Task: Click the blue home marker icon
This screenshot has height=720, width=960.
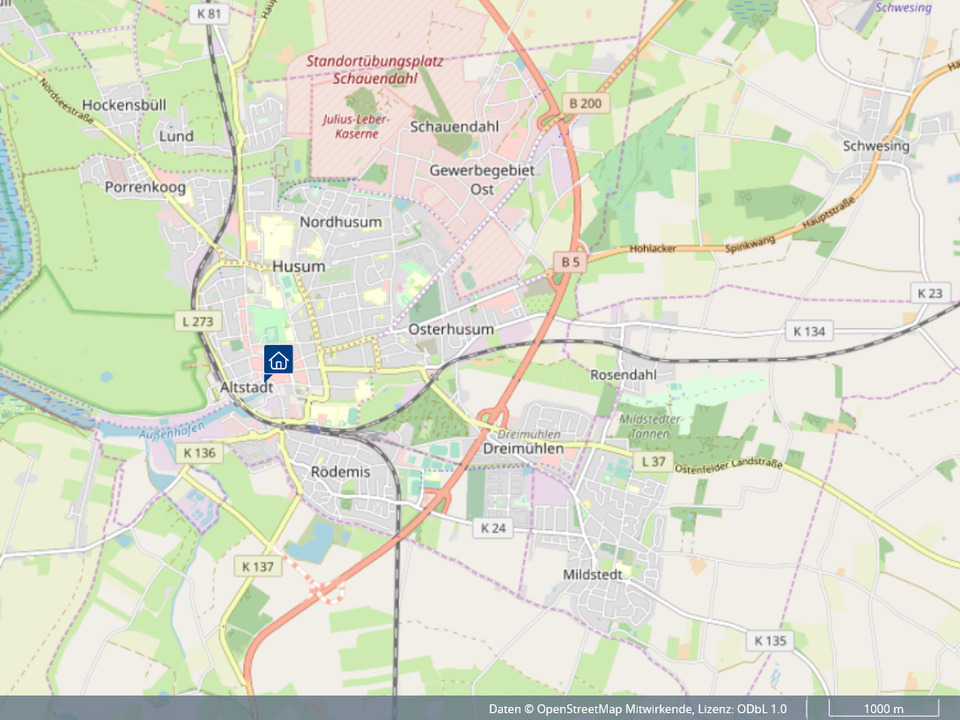Action: 278,361
